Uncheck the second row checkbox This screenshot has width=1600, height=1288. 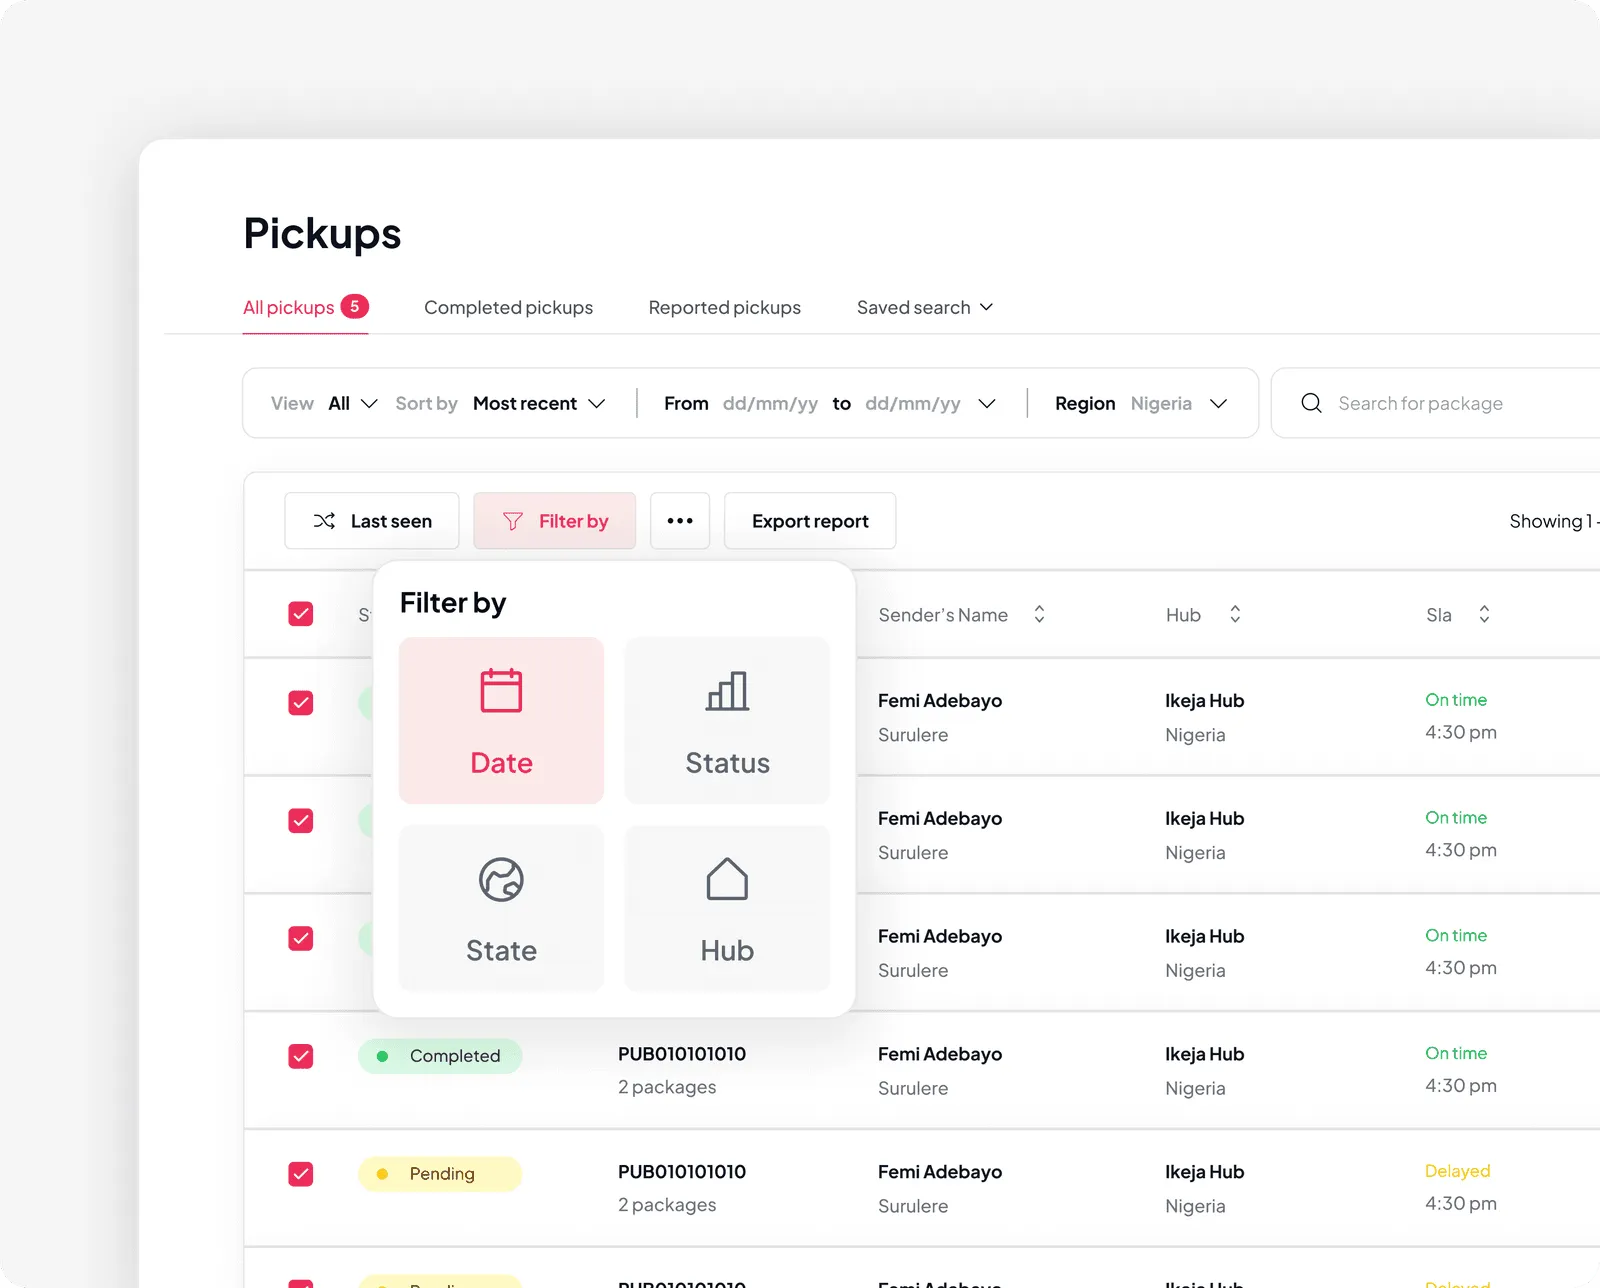pyautogui.click(x=301, y=821)
